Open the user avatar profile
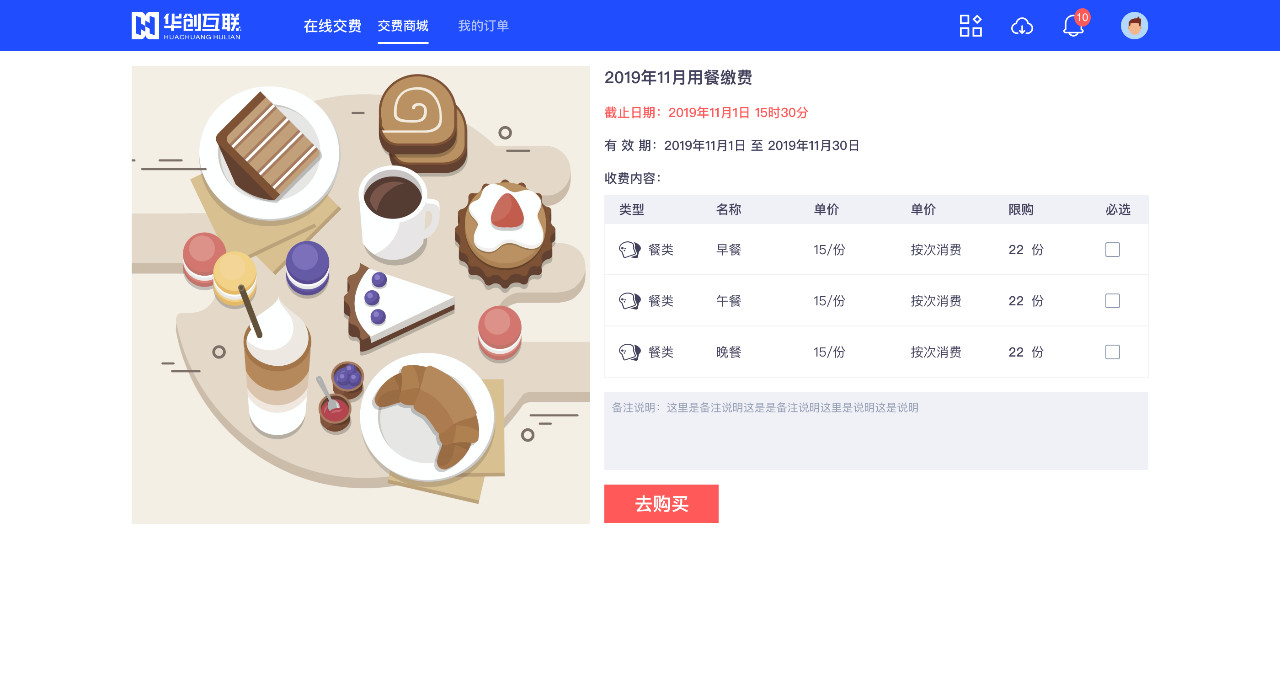 click(x=1134, y=26)
